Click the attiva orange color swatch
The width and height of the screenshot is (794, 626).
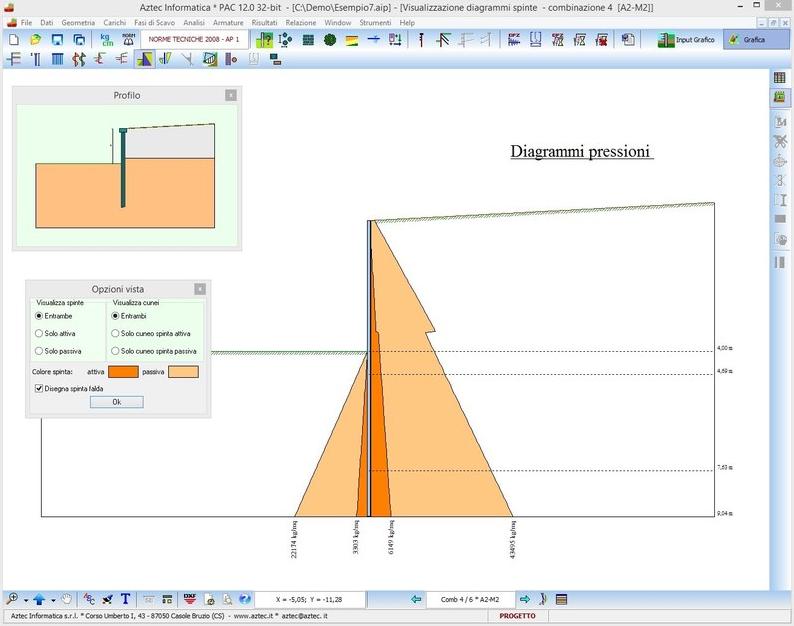(x=123, y=372)
